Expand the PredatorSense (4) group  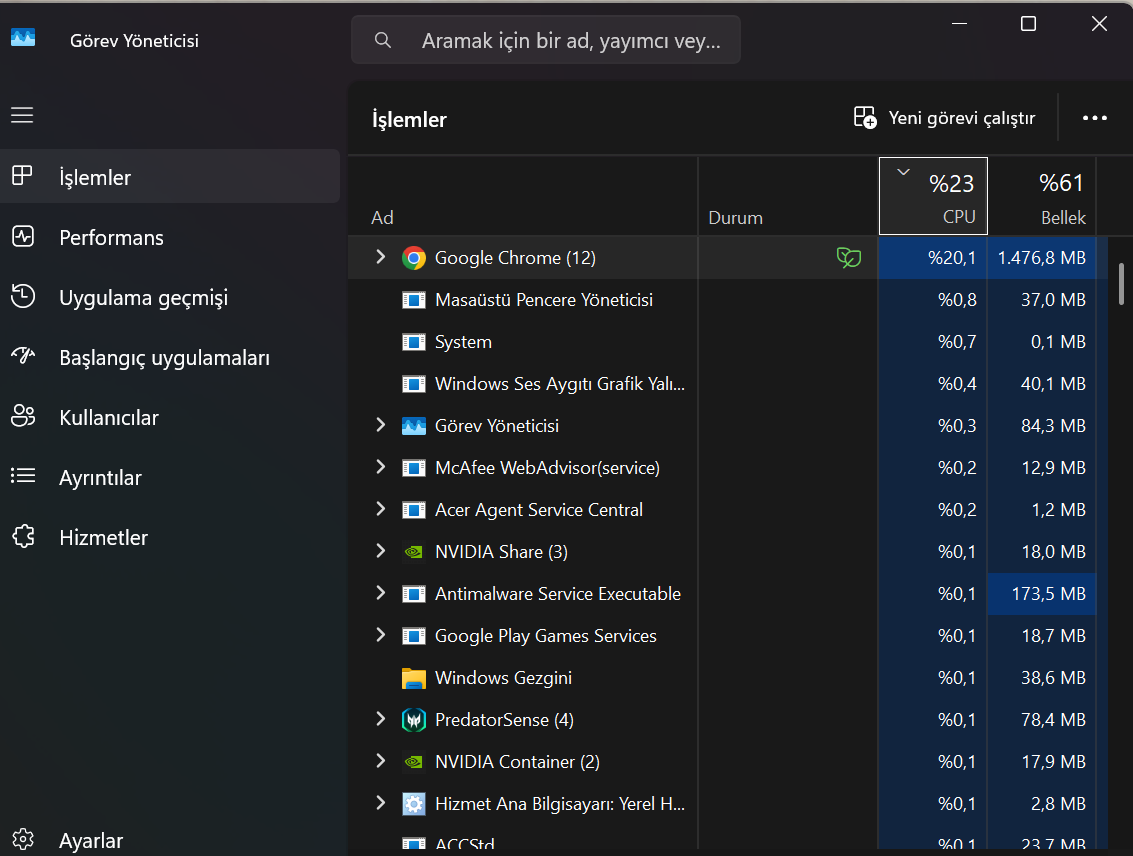tap(380, 719)
